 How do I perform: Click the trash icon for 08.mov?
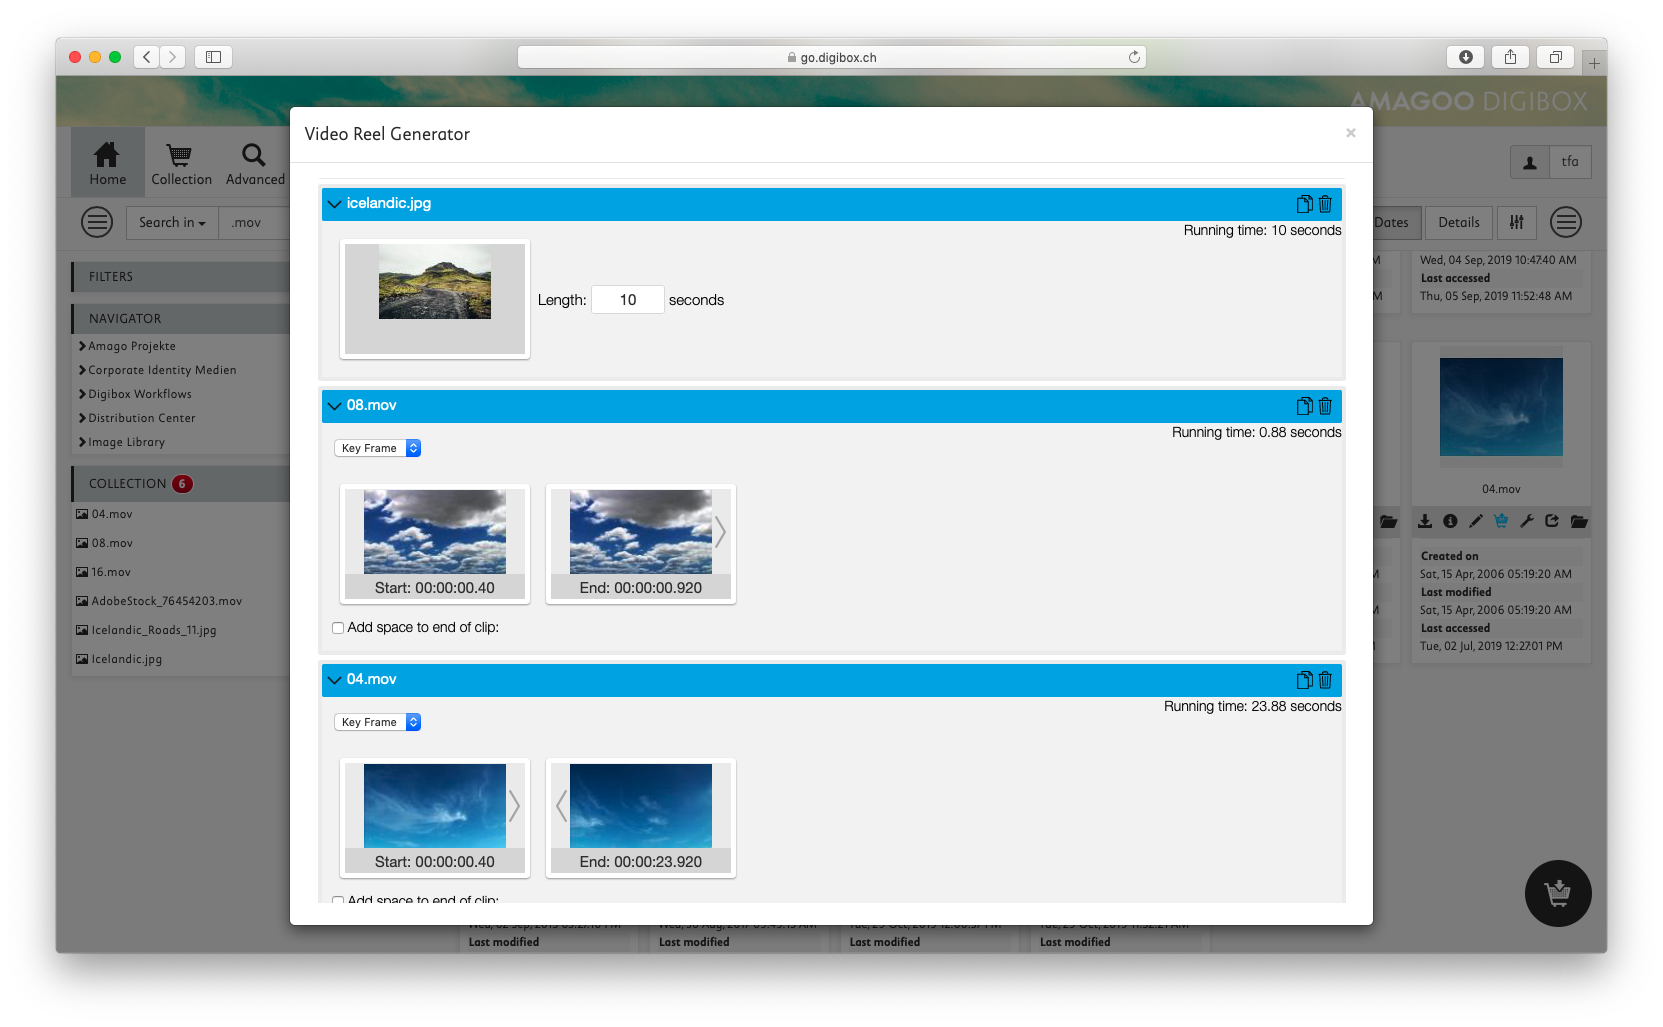point(1325,406)
